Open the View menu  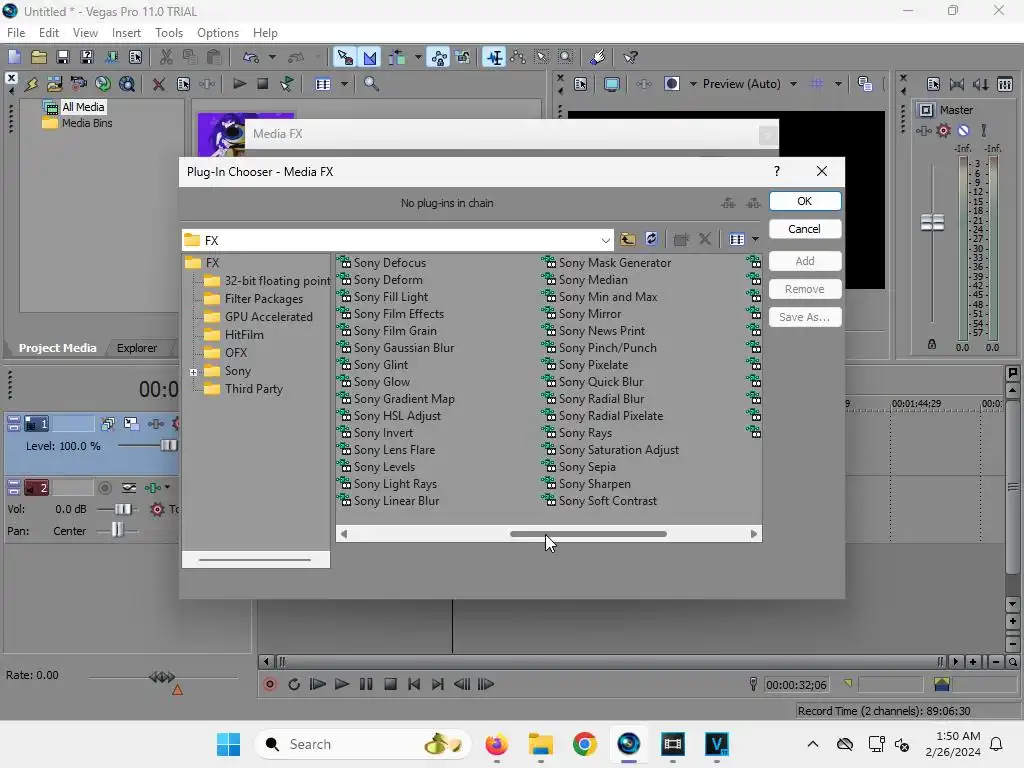click(85, 33)
